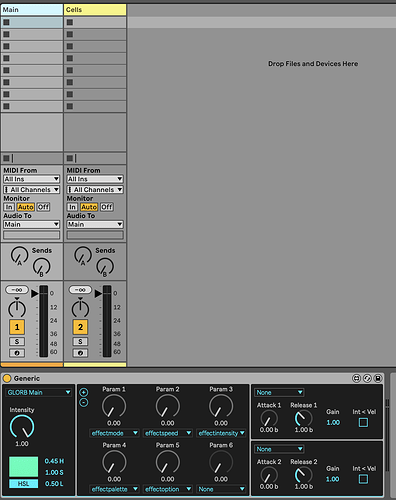Open the effectmode dropdown under Param 1
This screenshot has height=500, width=396.
click(x=114, y=433)
